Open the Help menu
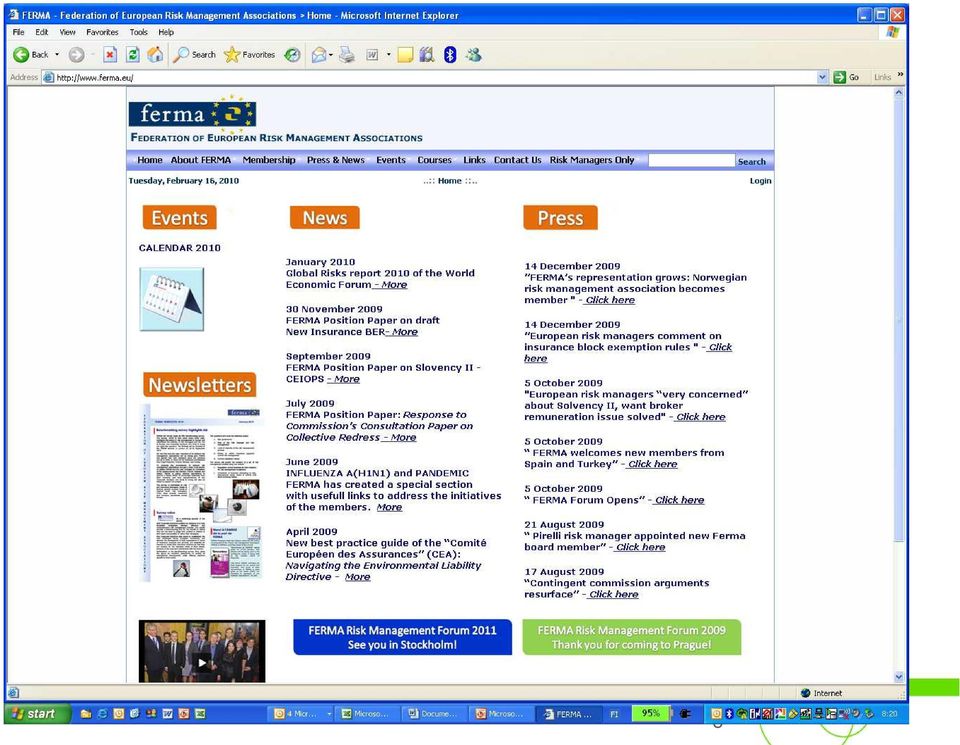This screenshot has height=745, width=960. pos(166,32)
